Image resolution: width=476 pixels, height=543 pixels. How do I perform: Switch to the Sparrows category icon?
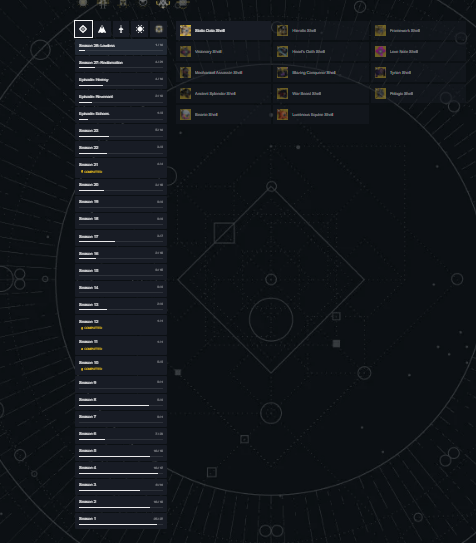point(121,29)
